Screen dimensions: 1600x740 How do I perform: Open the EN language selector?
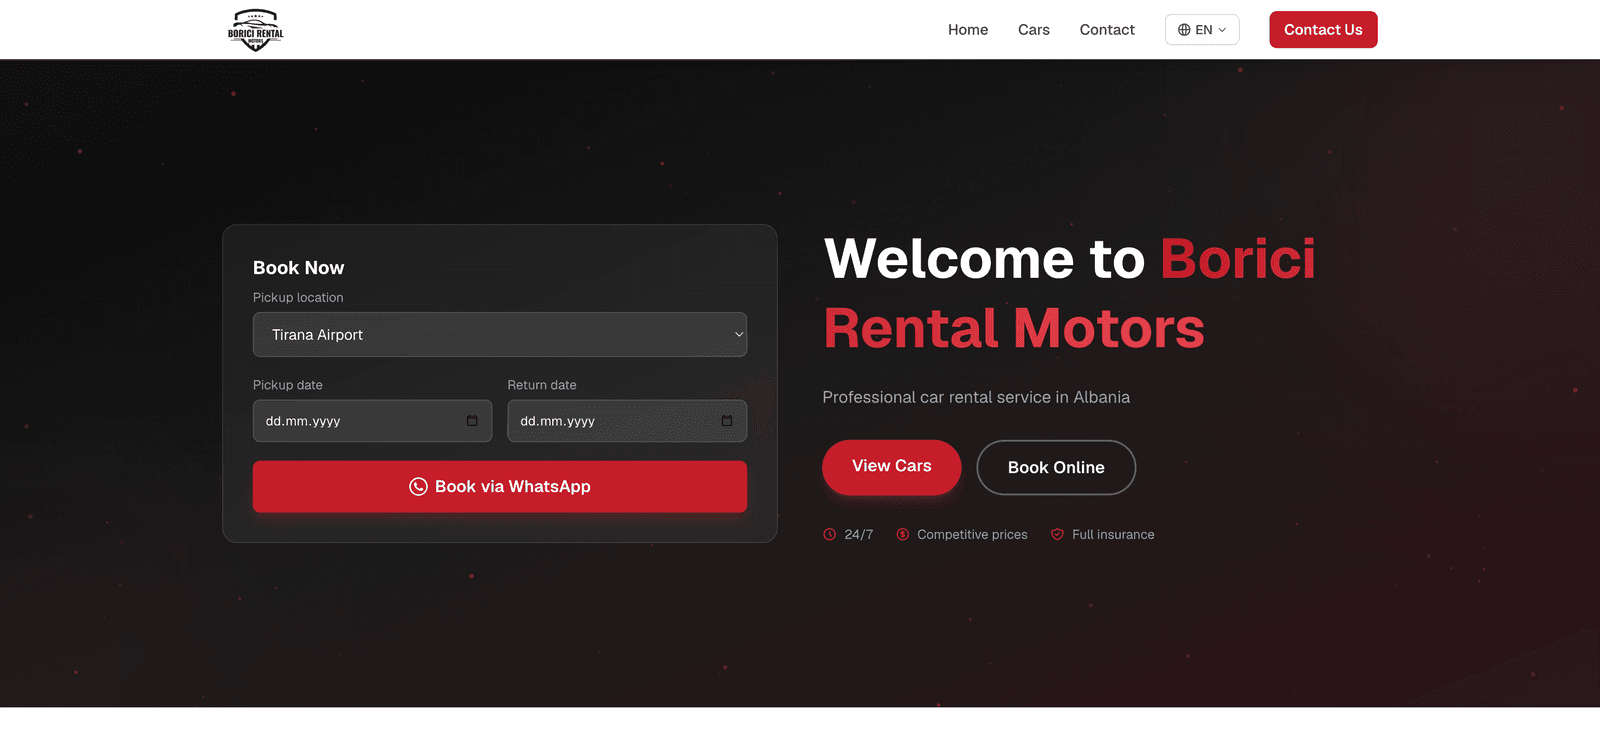[x=1202, y=30]
